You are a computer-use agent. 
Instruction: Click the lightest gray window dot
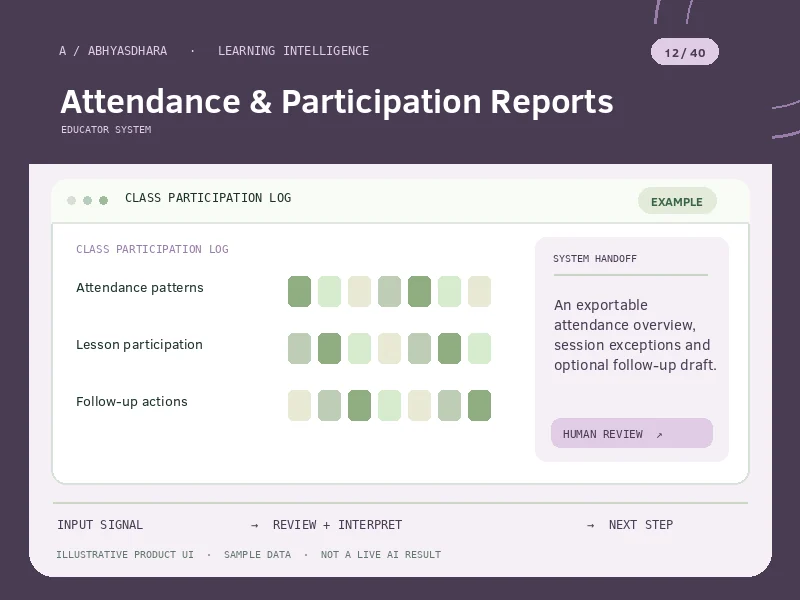tap(71, 200)
